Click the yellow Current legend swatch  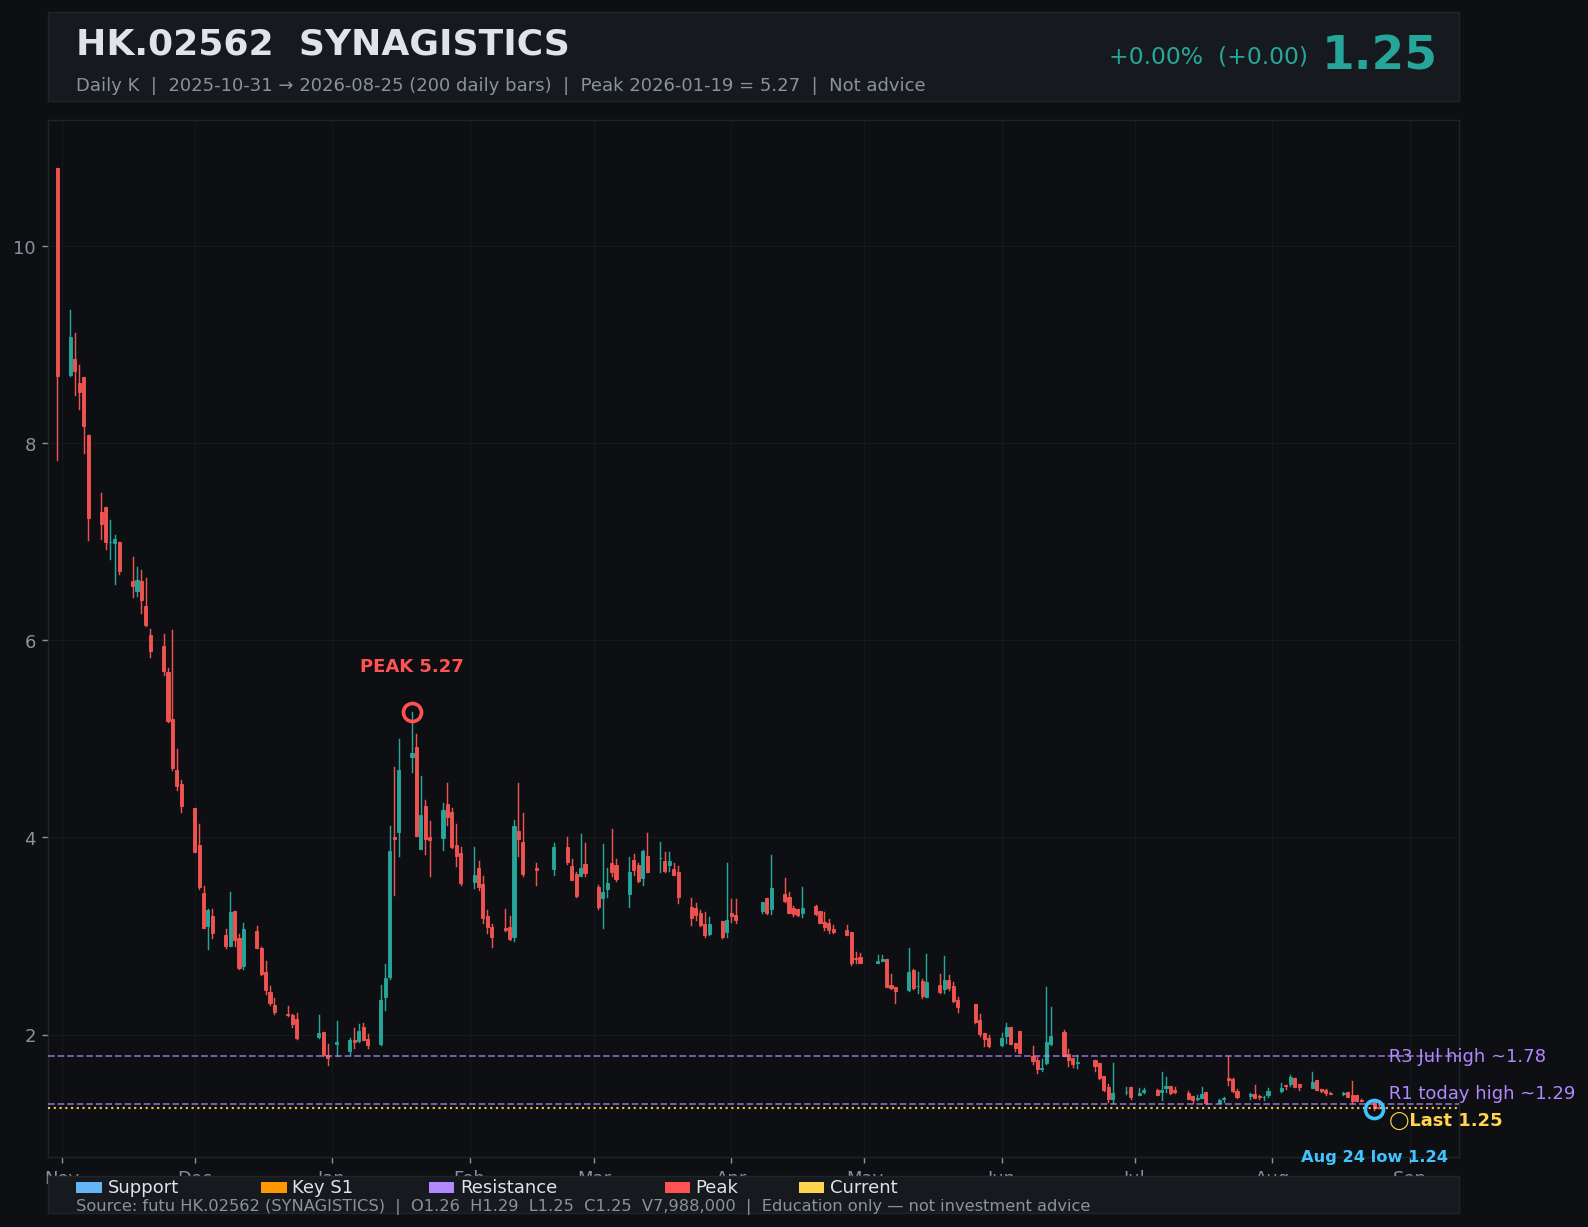[811, 1187]
